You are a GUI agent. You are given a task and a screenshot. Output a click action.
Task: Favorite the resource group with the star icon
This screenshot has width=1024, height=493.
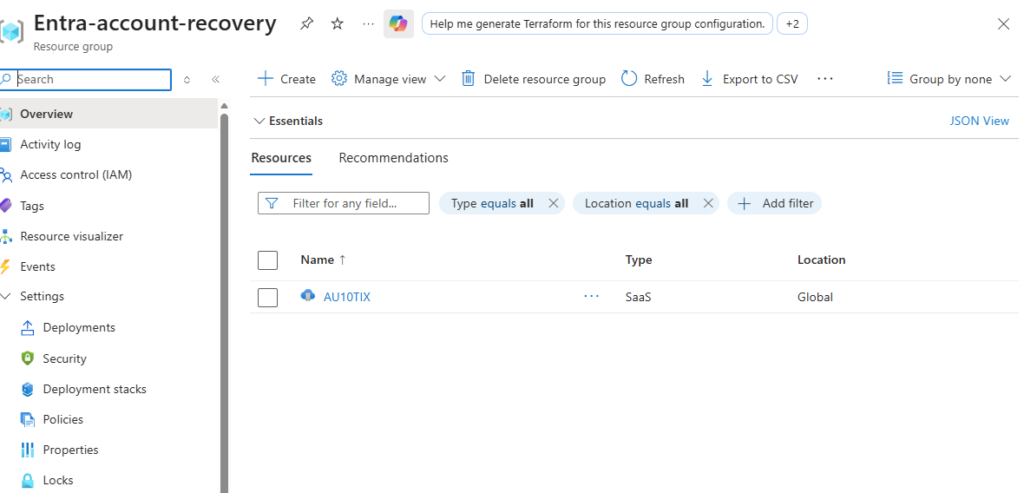[337, 24]
